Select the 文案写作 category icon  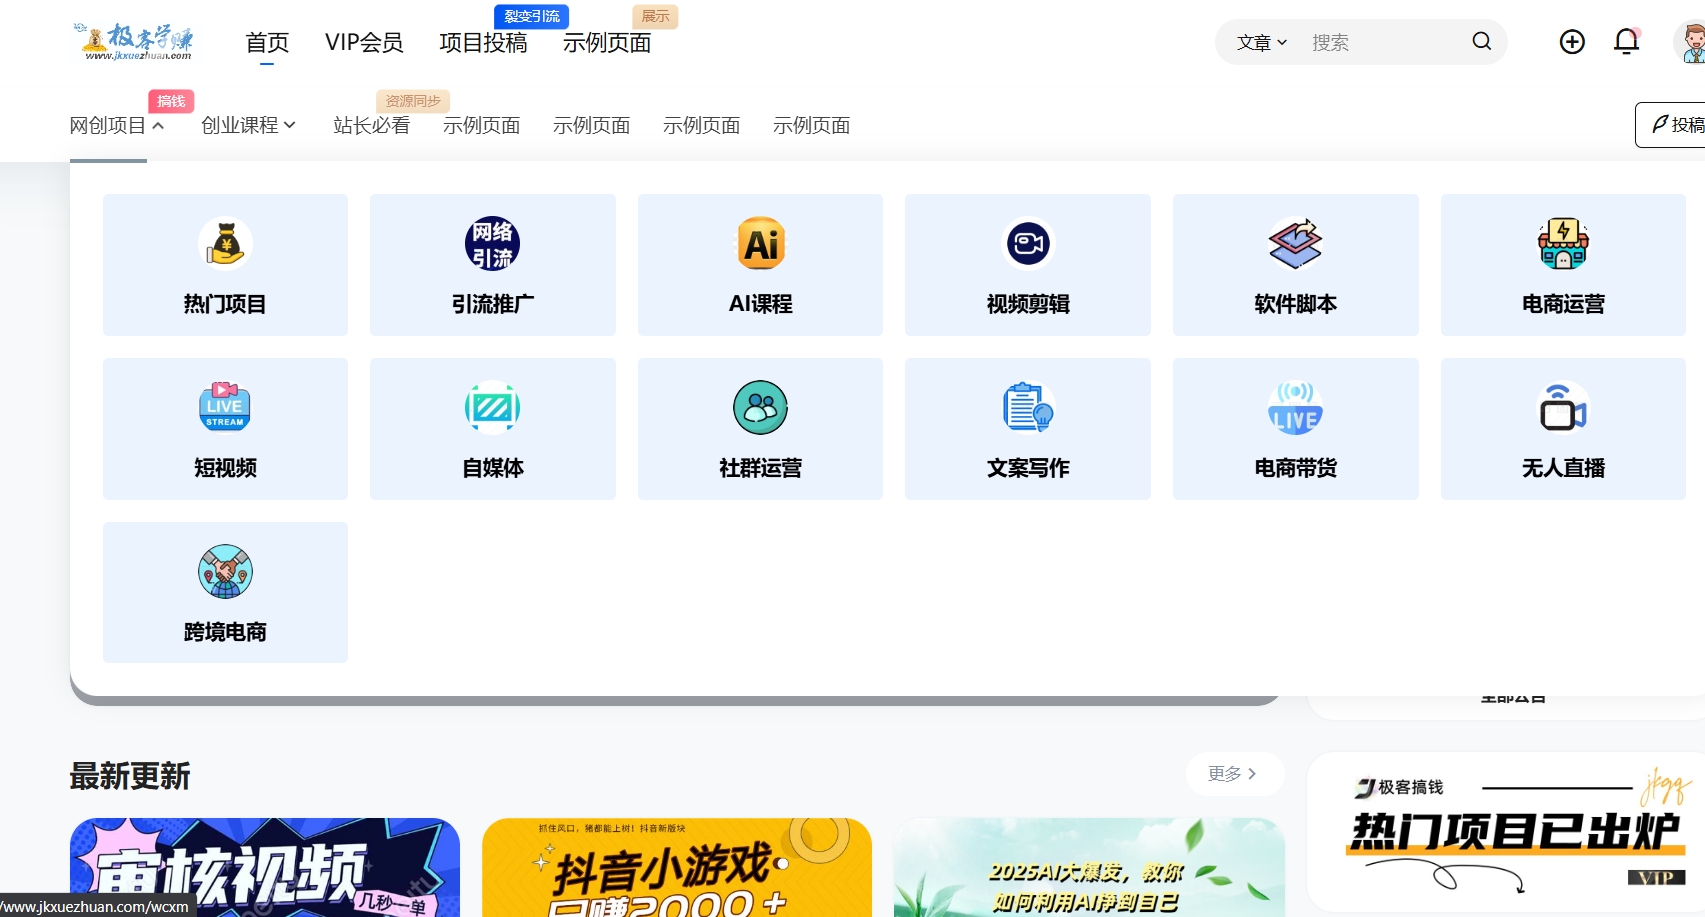(x=1027, y=428)
